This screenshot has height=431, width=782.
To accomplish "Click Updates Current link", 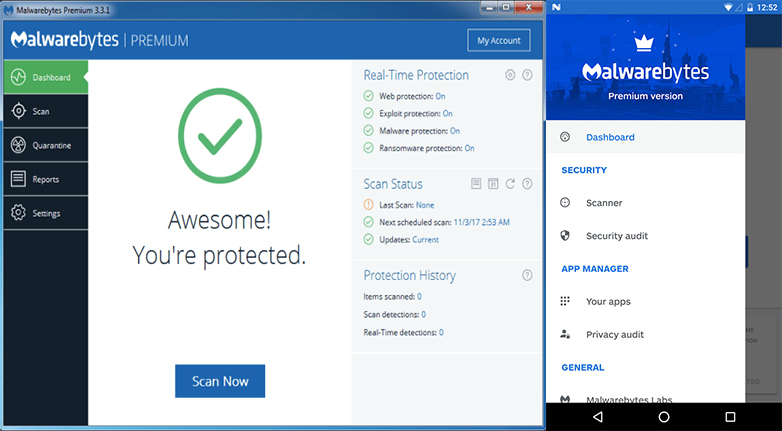I will pos(425,240).
